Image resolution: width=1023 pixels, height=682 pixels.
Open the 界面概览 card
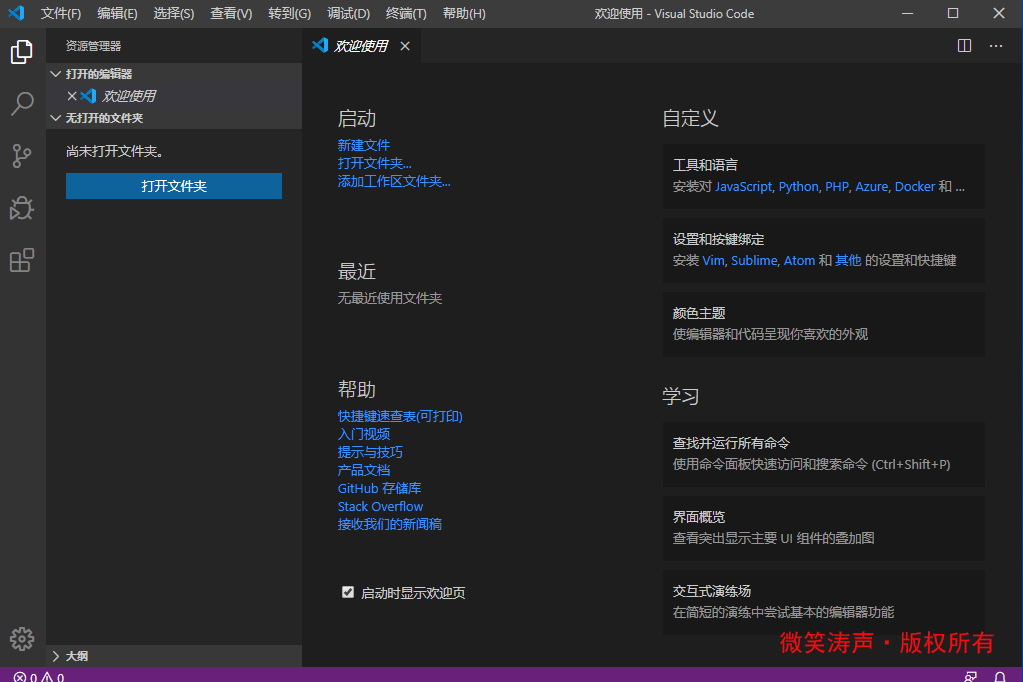coord(823,528)
